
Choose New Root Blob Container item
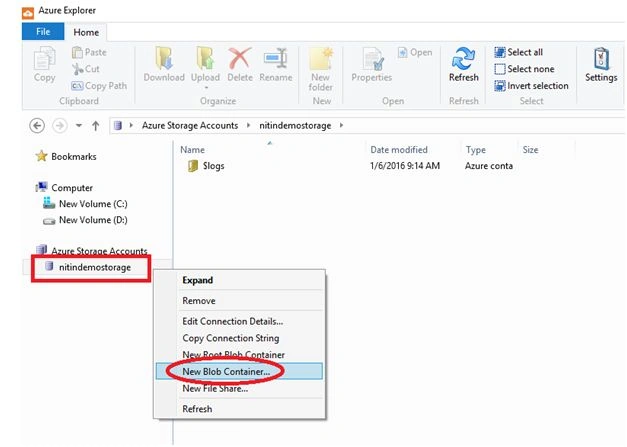pyautogui.click(x=234, y=355)
